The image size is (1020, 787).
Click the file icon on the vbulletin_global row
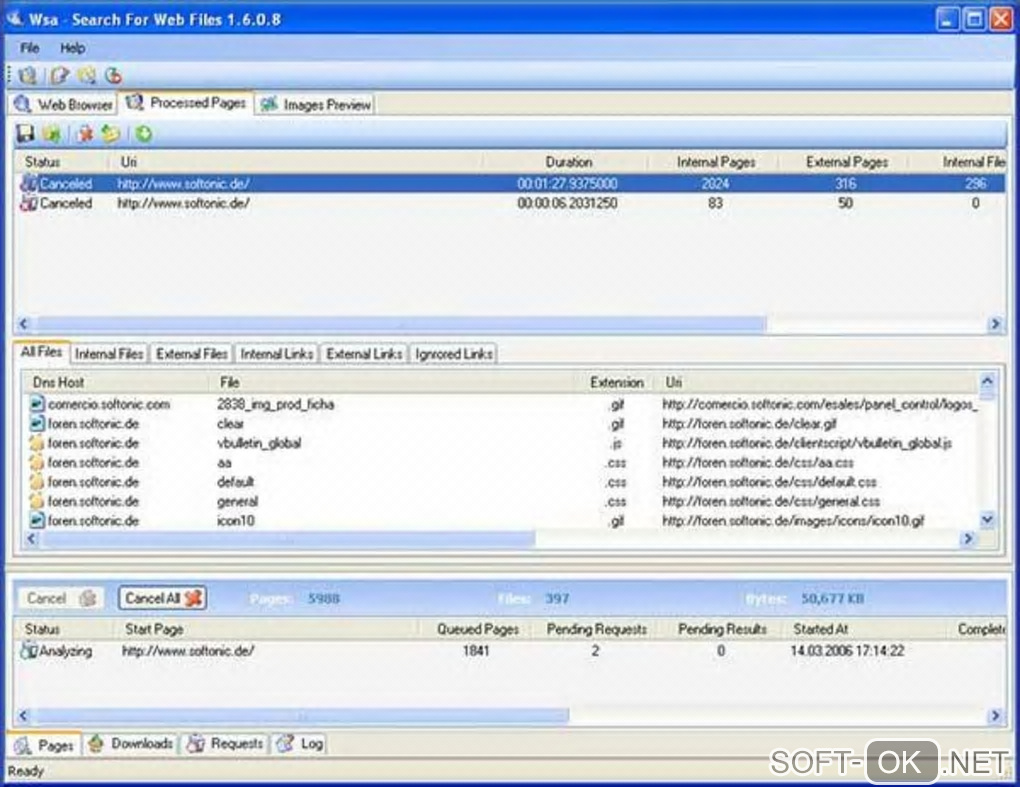pos(37,443)
